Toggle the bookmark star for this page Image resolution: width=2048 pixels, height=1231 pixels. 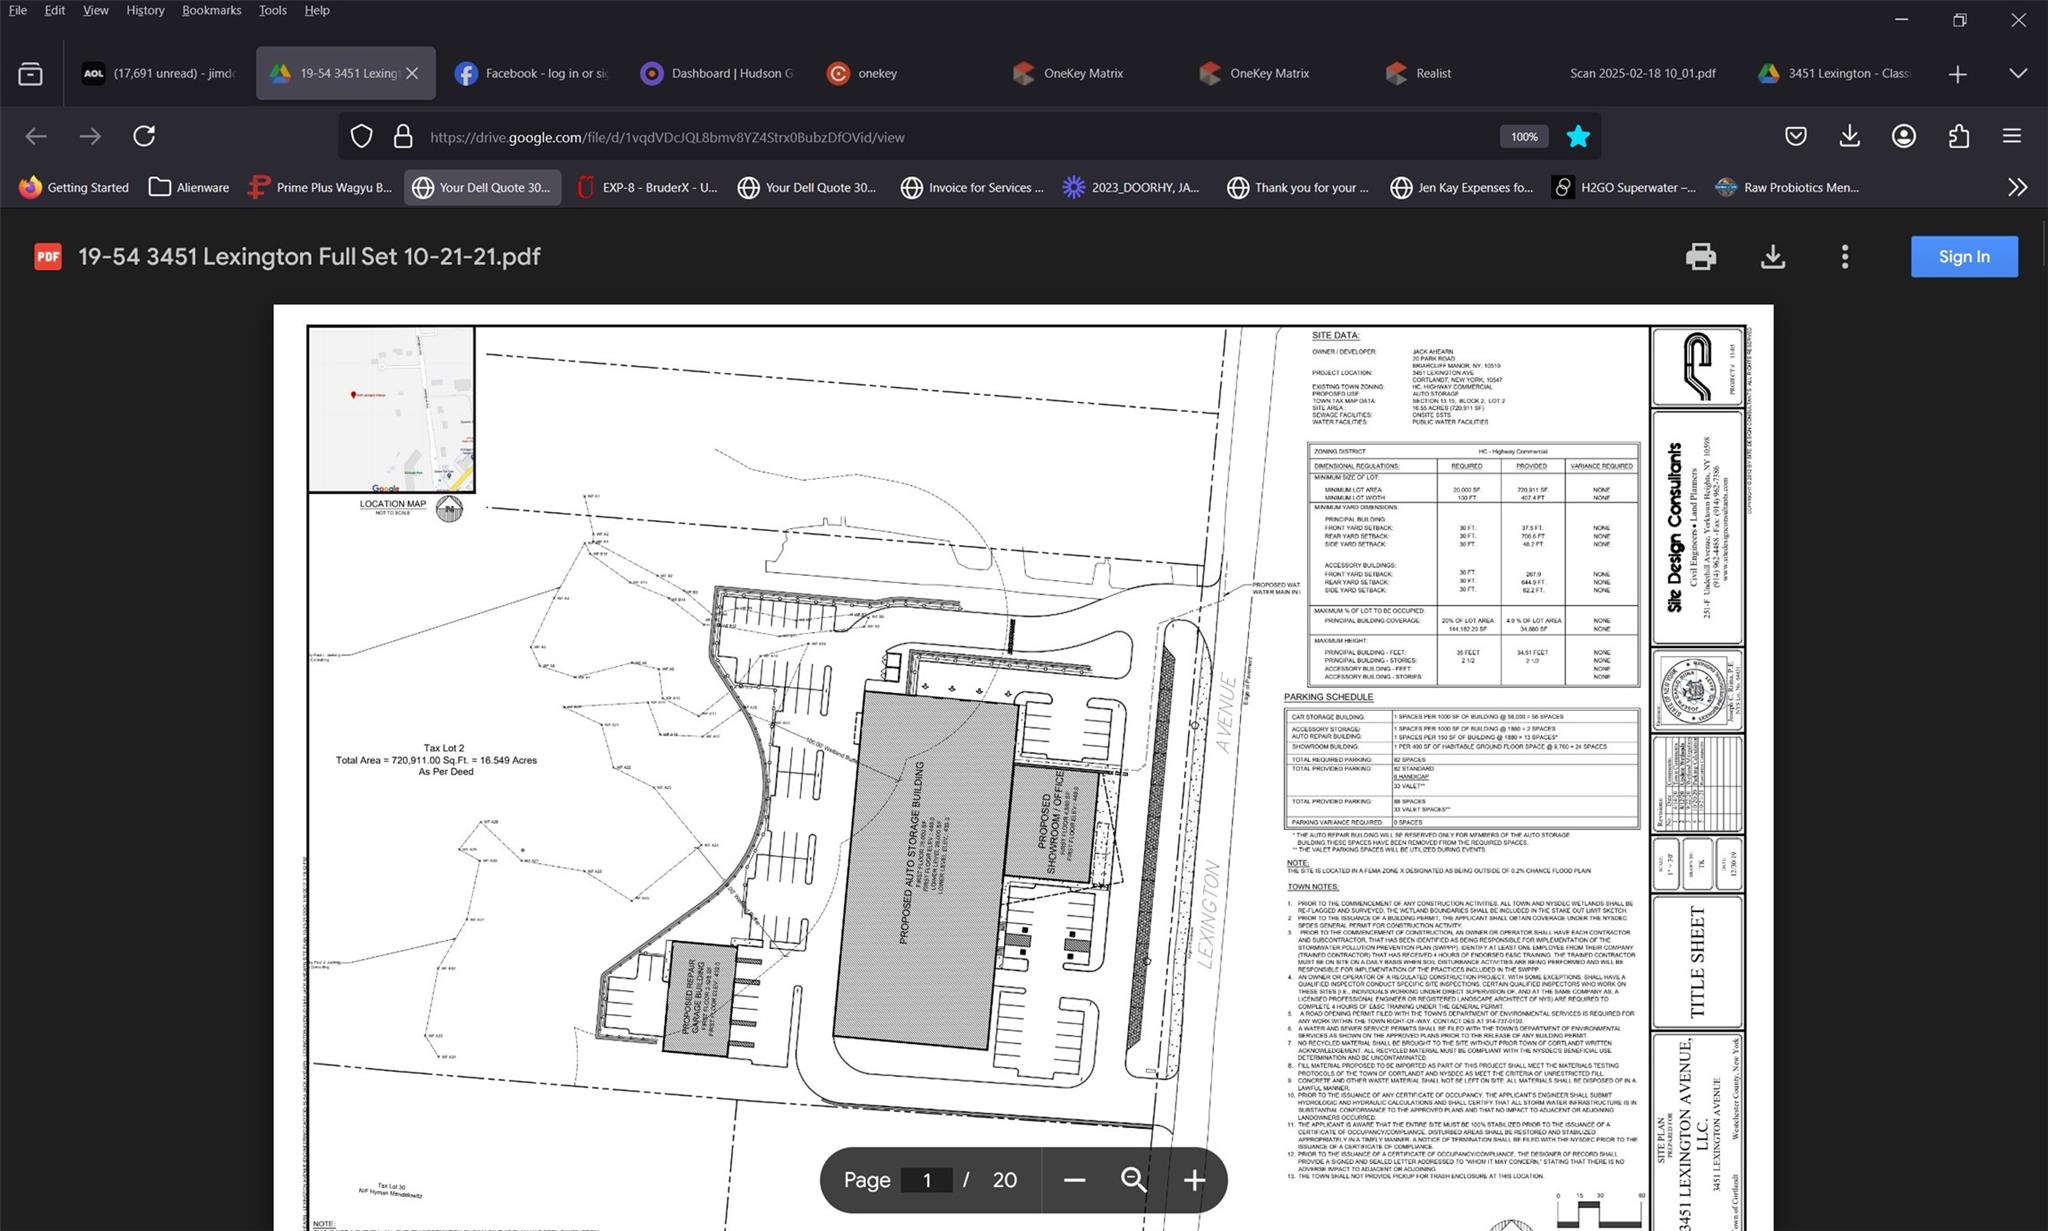click(1577, 136)
